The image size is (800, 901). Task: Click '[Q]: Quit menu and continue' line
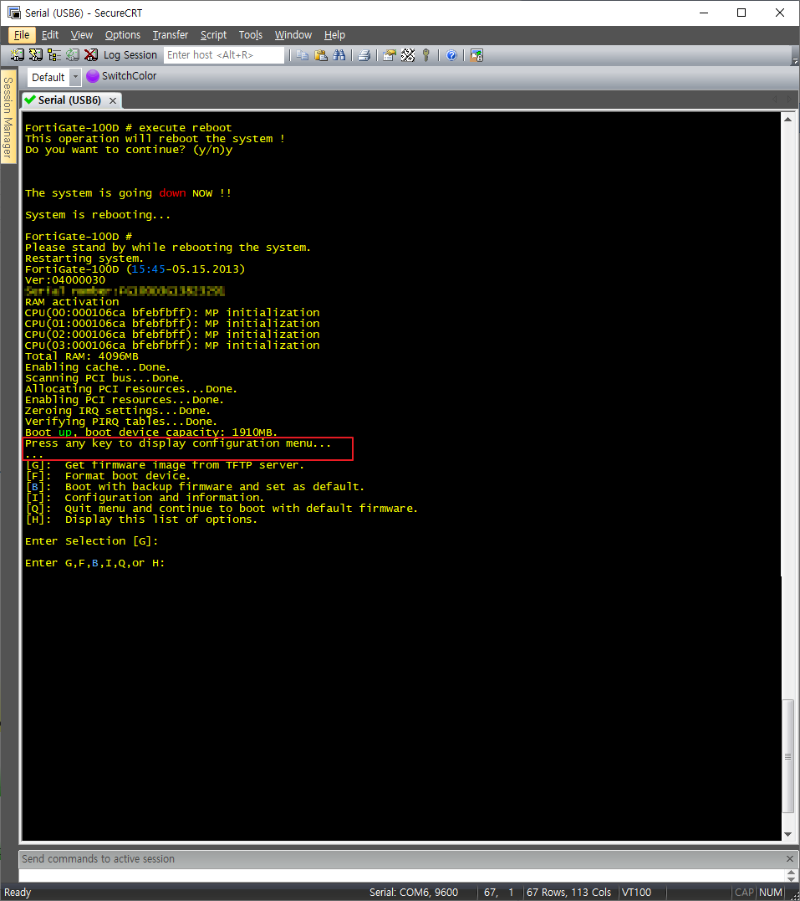[x=221, y=509]
